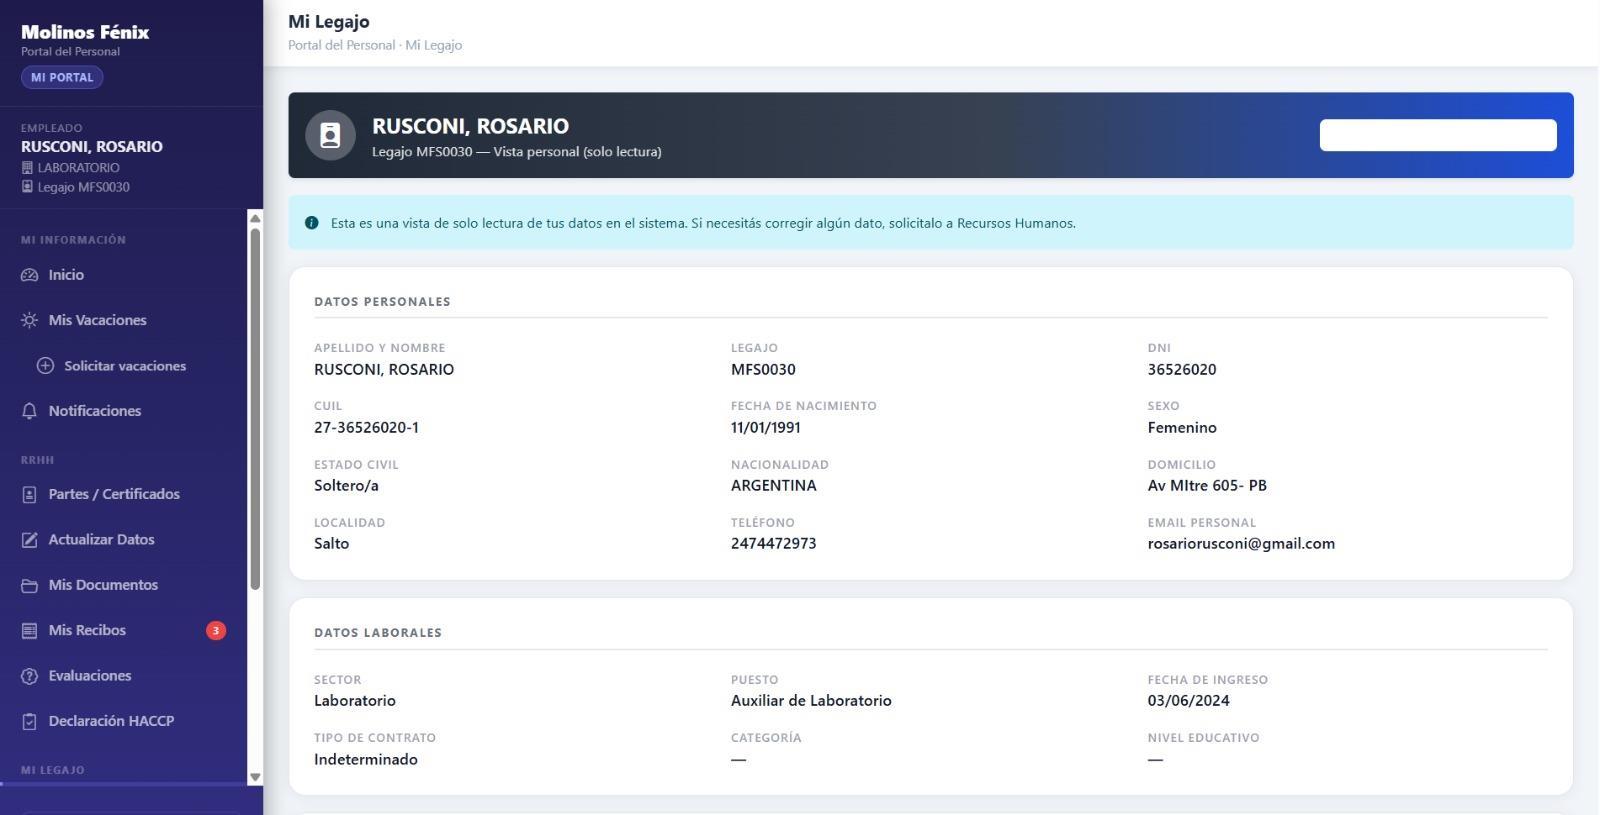Click the building icon next to LABORATORIO
Screen dimensions: 1600x815
(x=27, y=168)
